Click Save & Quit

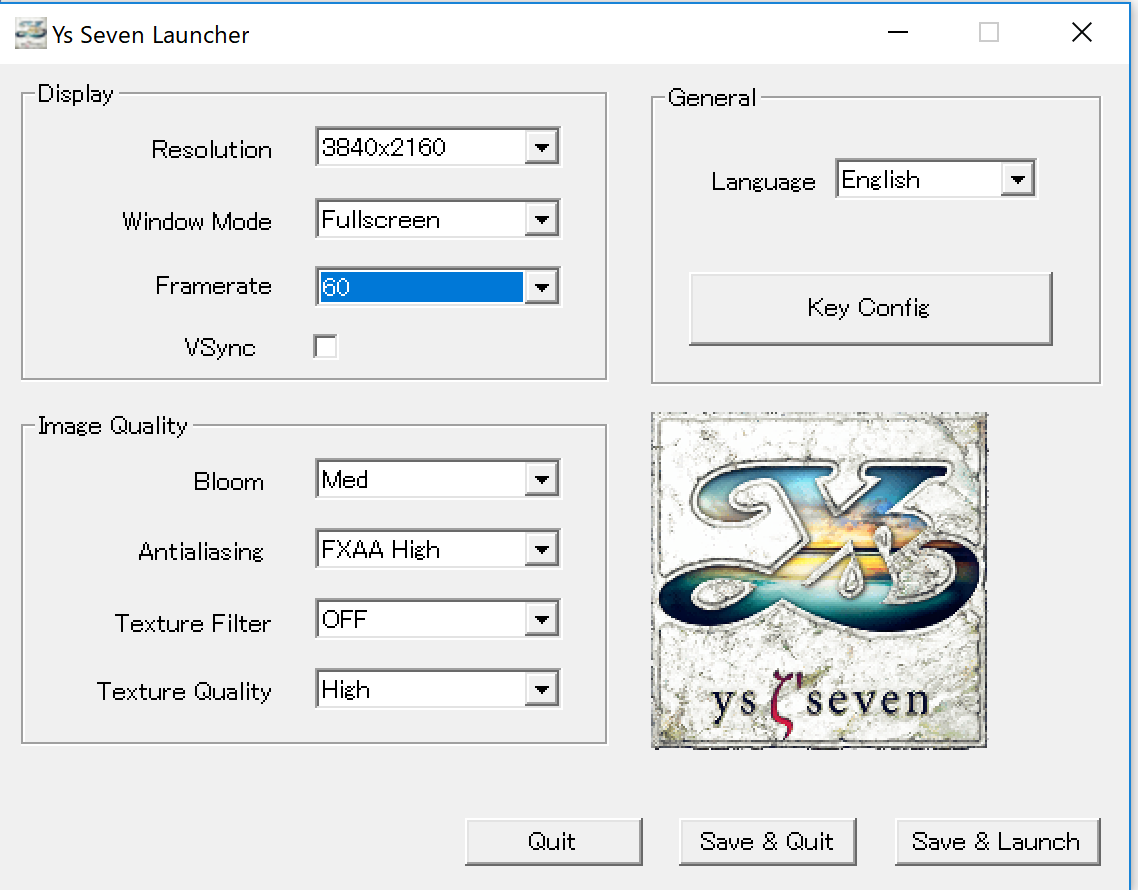768,841
